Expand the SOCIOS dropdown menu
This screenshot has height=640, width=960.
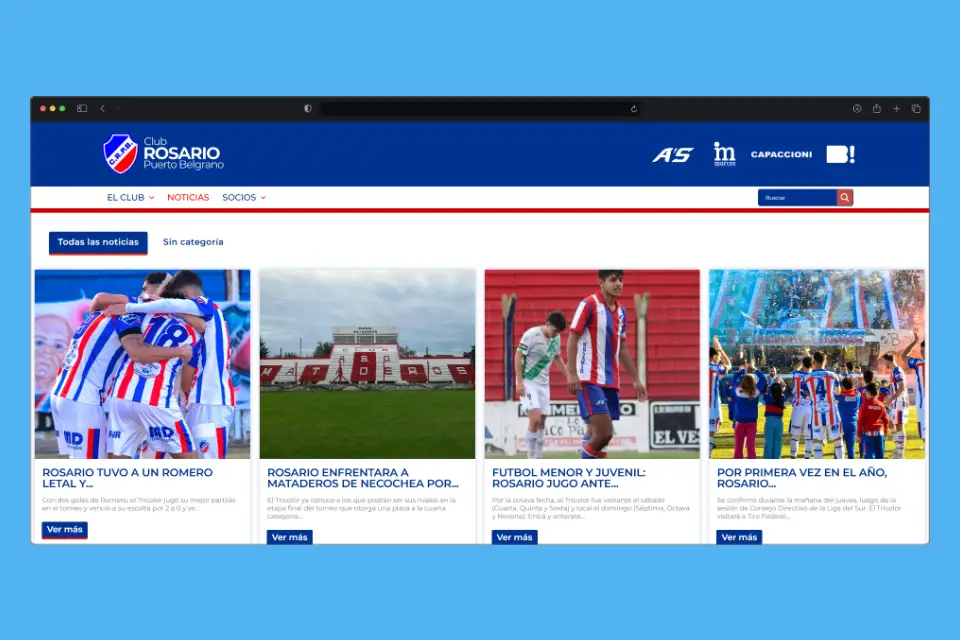[x=243, y=198]
